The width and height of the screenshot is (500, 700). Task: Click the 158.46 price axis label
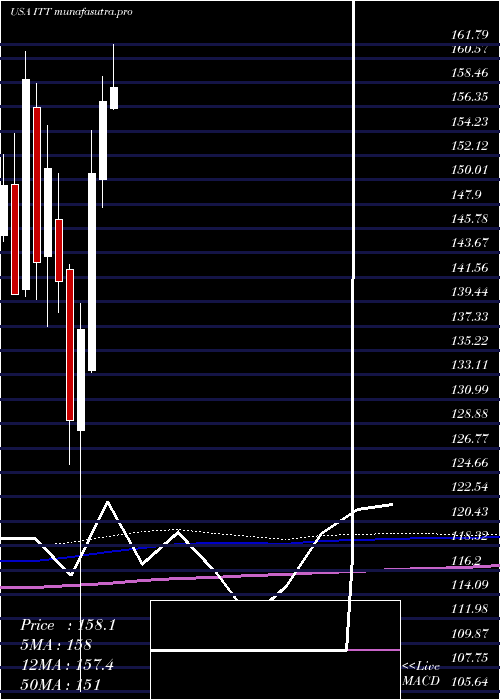468,72
